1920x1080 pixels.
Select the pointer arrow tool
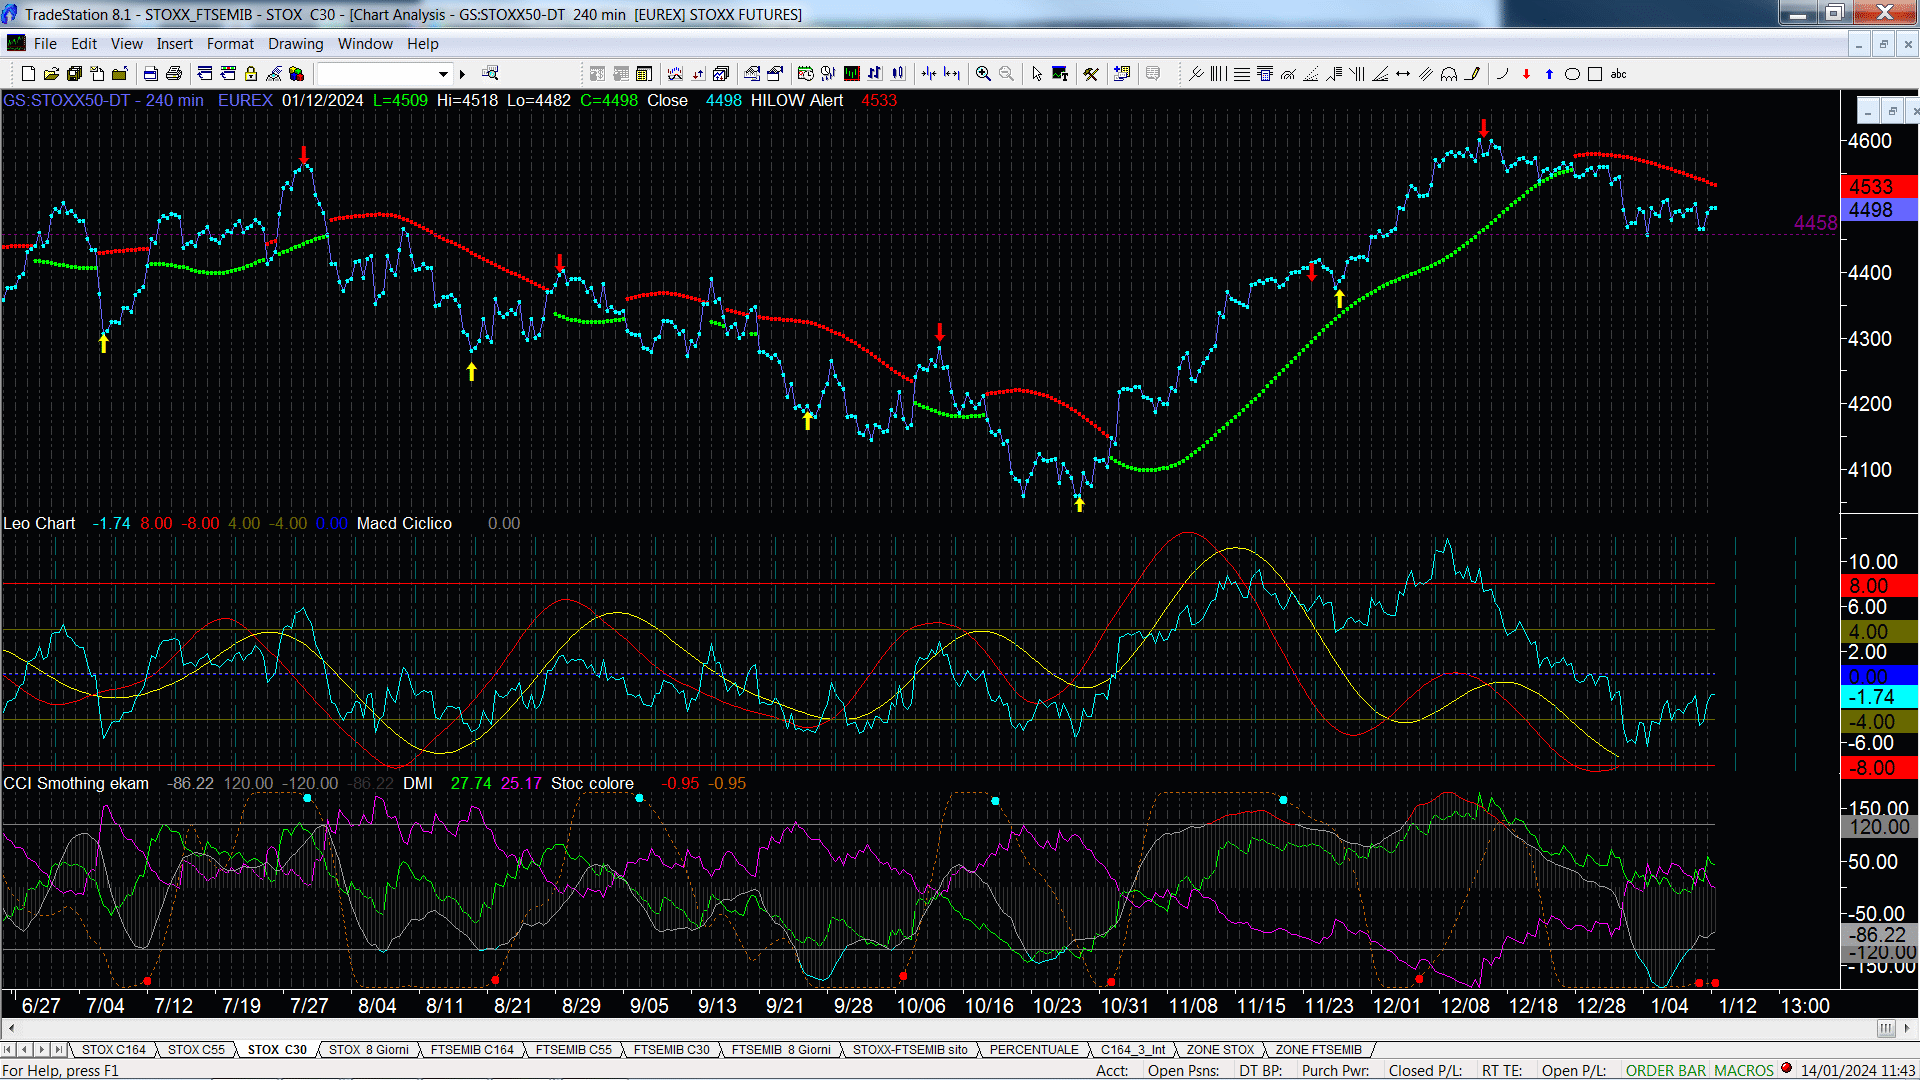[x=1037, y=74]
